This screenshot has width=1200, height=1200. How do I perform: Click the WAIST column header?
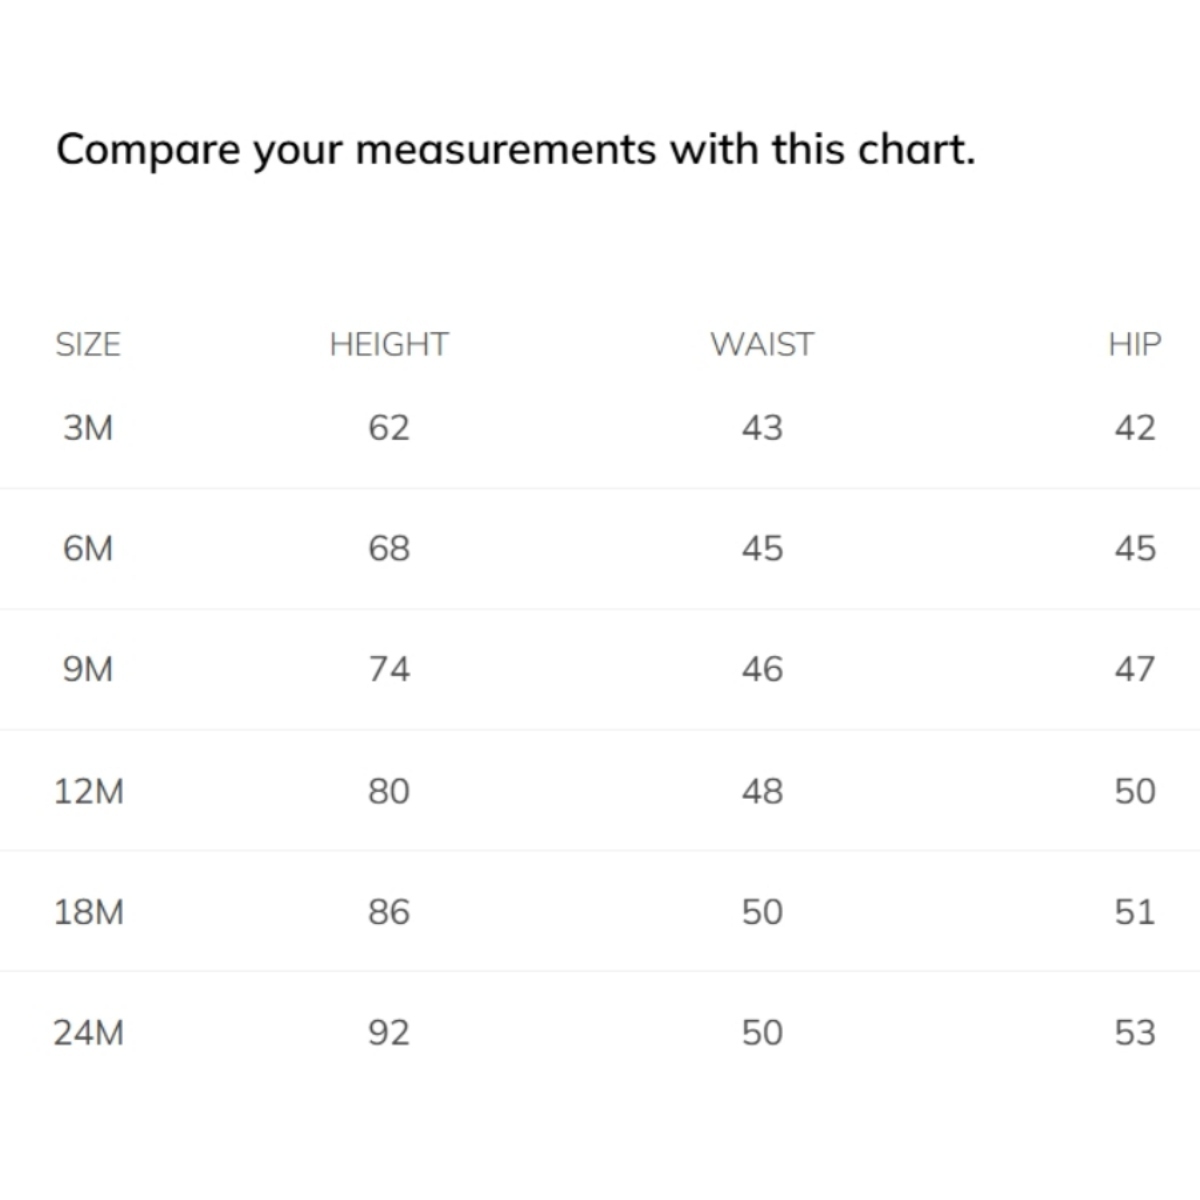click(x=762, y=344)
